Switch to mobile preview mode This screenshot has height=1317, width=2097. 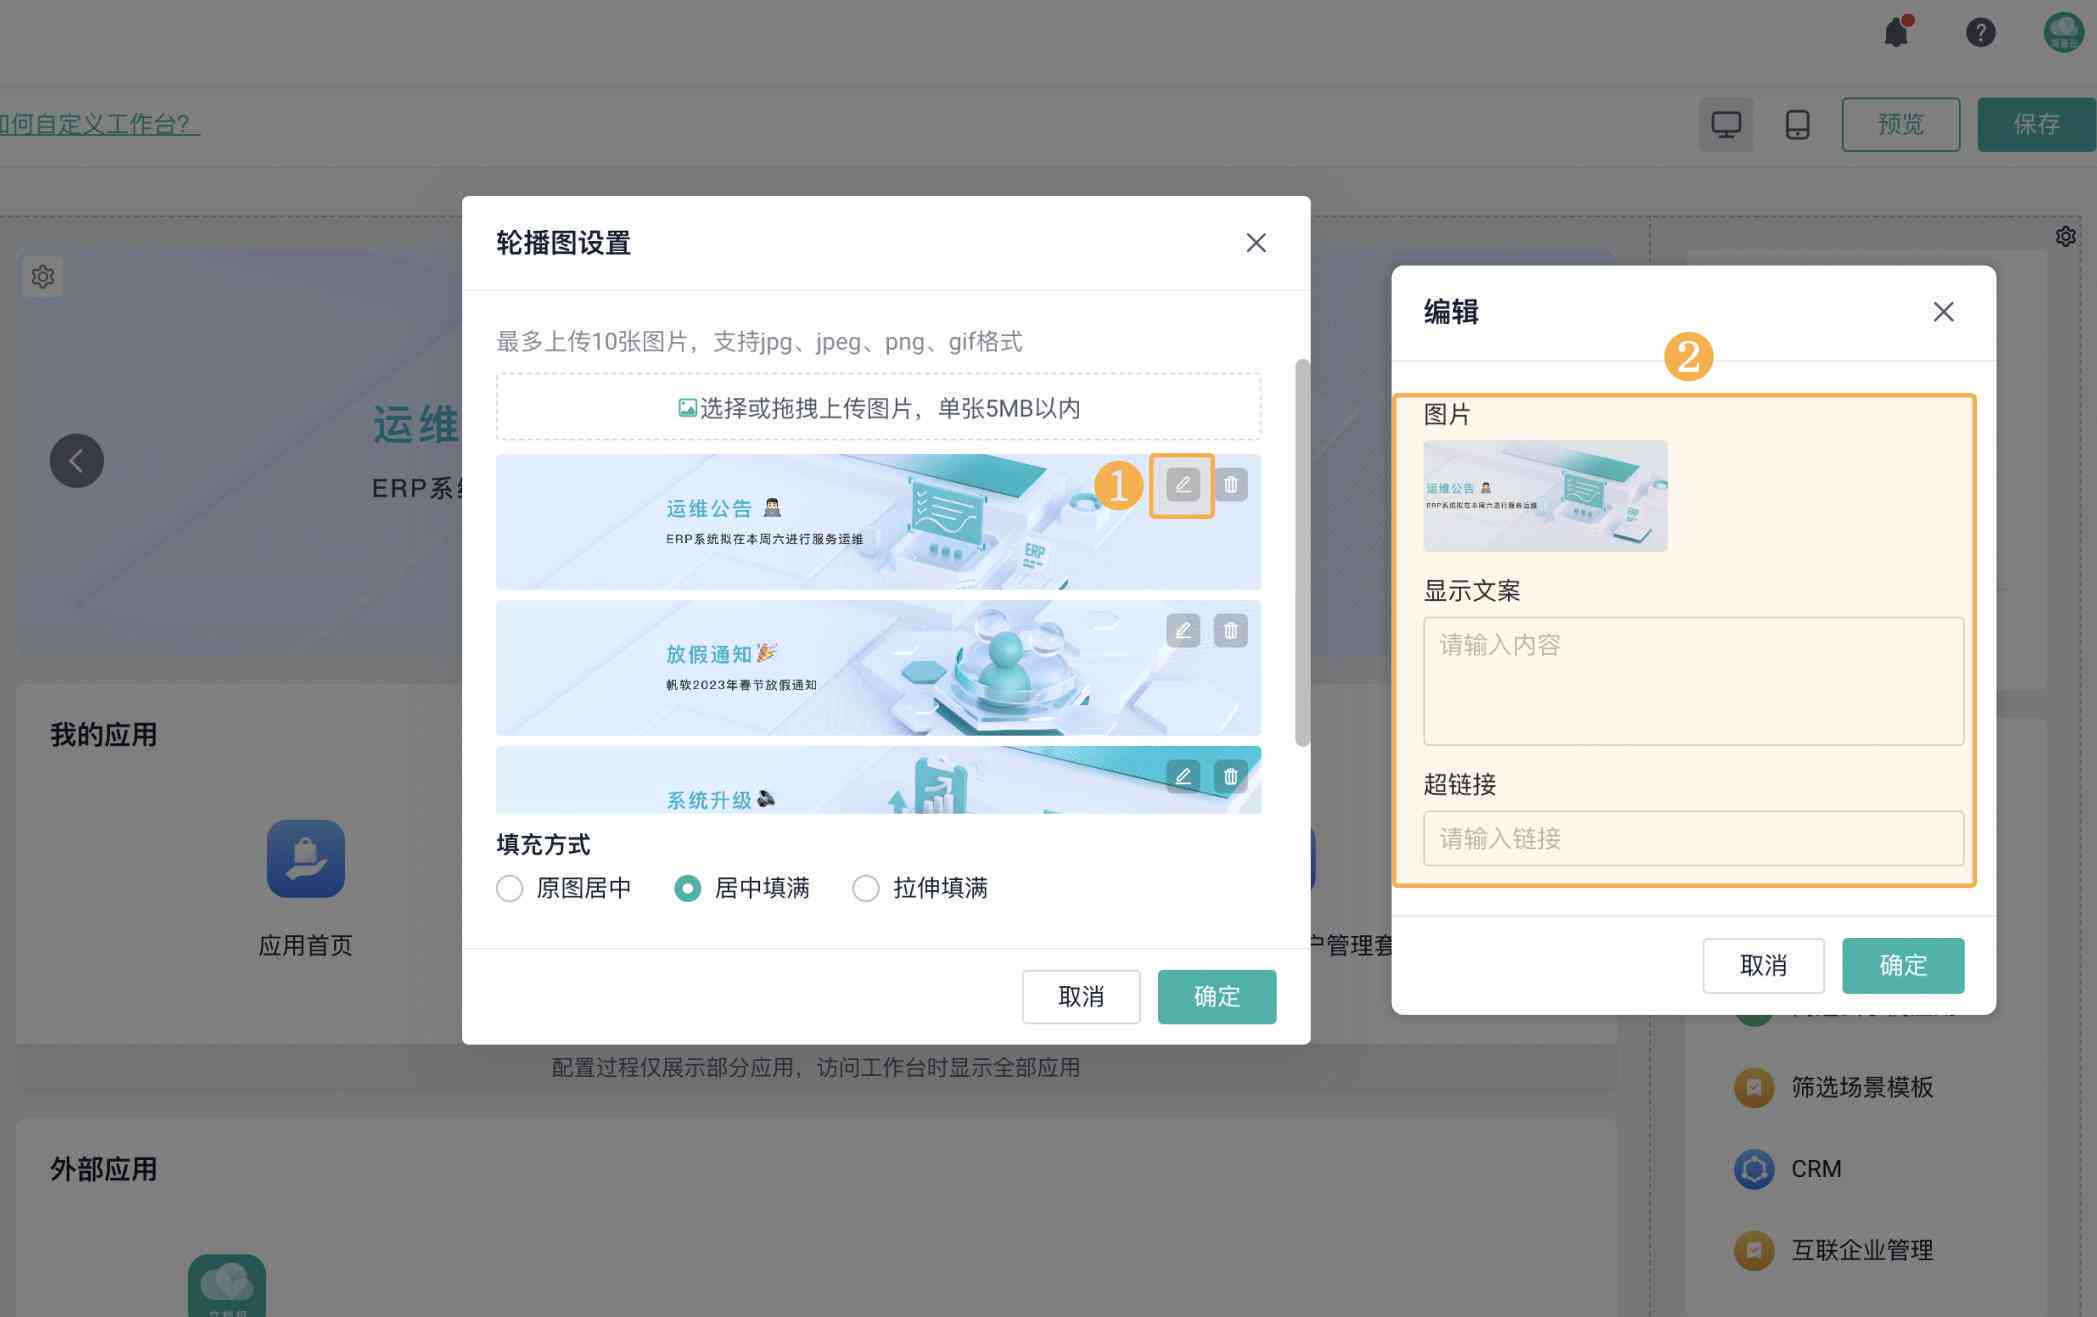(1797, 125)
